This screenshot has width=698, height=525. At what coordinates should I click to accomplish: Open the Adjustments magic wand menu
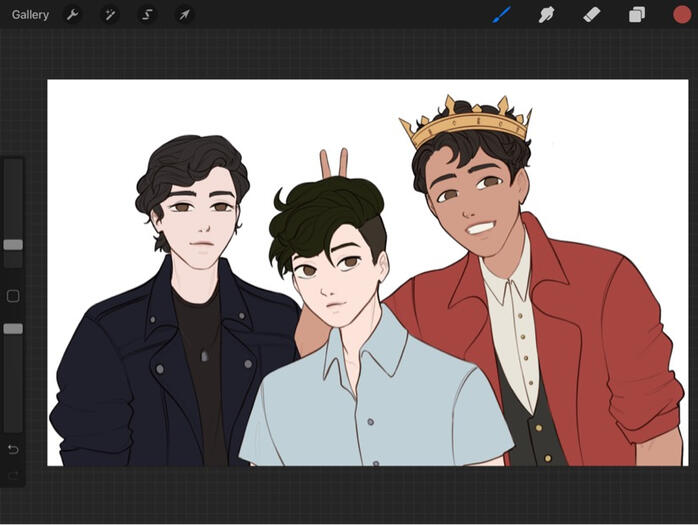pos(110,15)
